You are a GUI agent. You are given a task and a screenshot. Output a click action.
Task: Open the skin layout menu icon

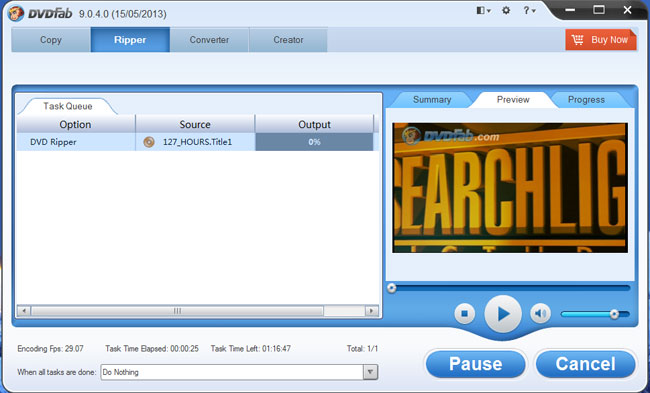point(483,11)
